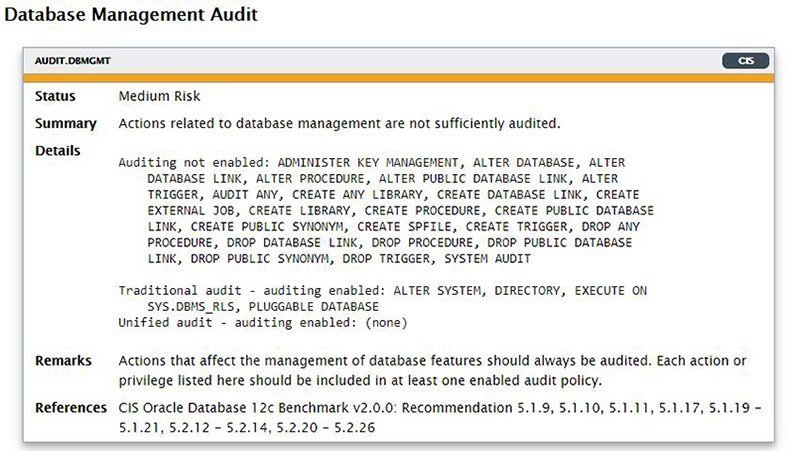Viewport: 790px width, 451px height.
Task: Click the summary text about insufficient auditing
Action: [x=339, y=123]
